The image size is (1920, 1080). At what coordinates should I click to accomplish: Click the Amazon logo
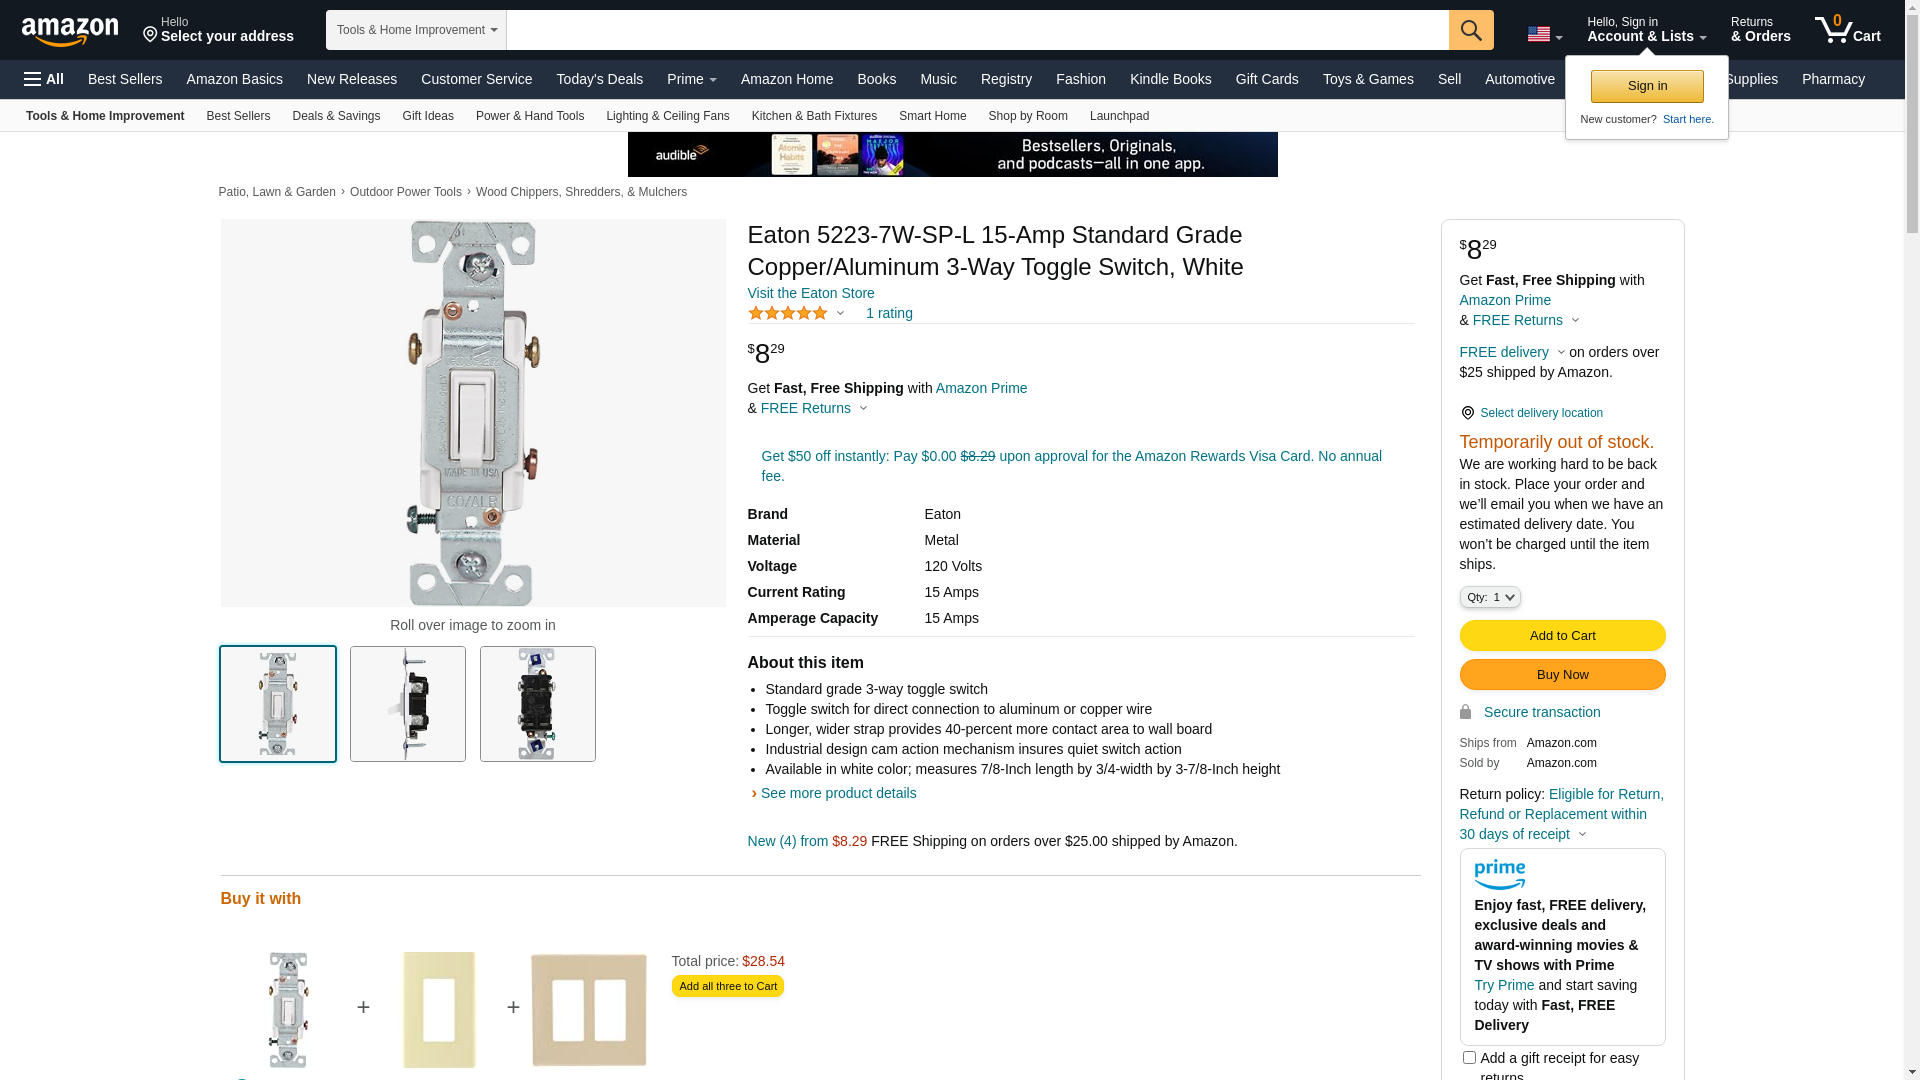coord(70,31)
